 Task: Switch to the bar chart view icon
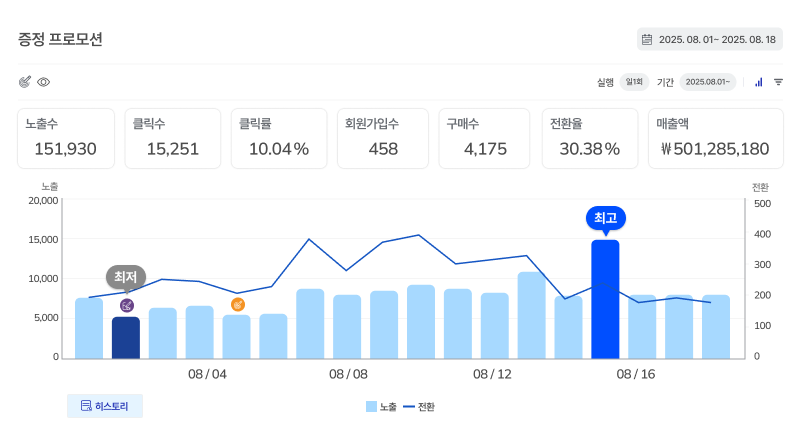pyautogui.click(x=758, y=82)
